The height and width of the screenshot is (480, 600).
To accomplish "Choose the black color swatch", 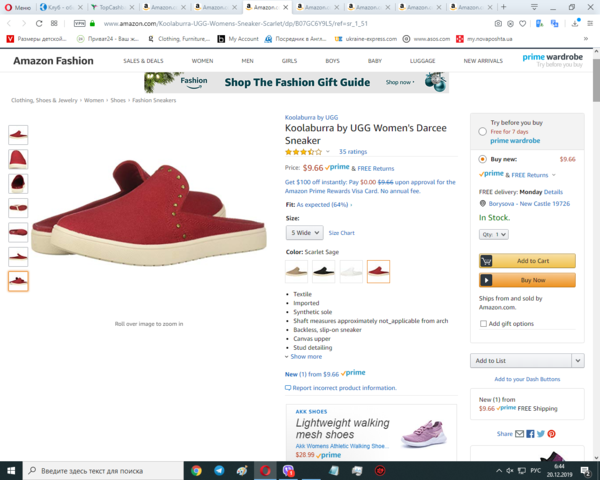I will [323, 271].
